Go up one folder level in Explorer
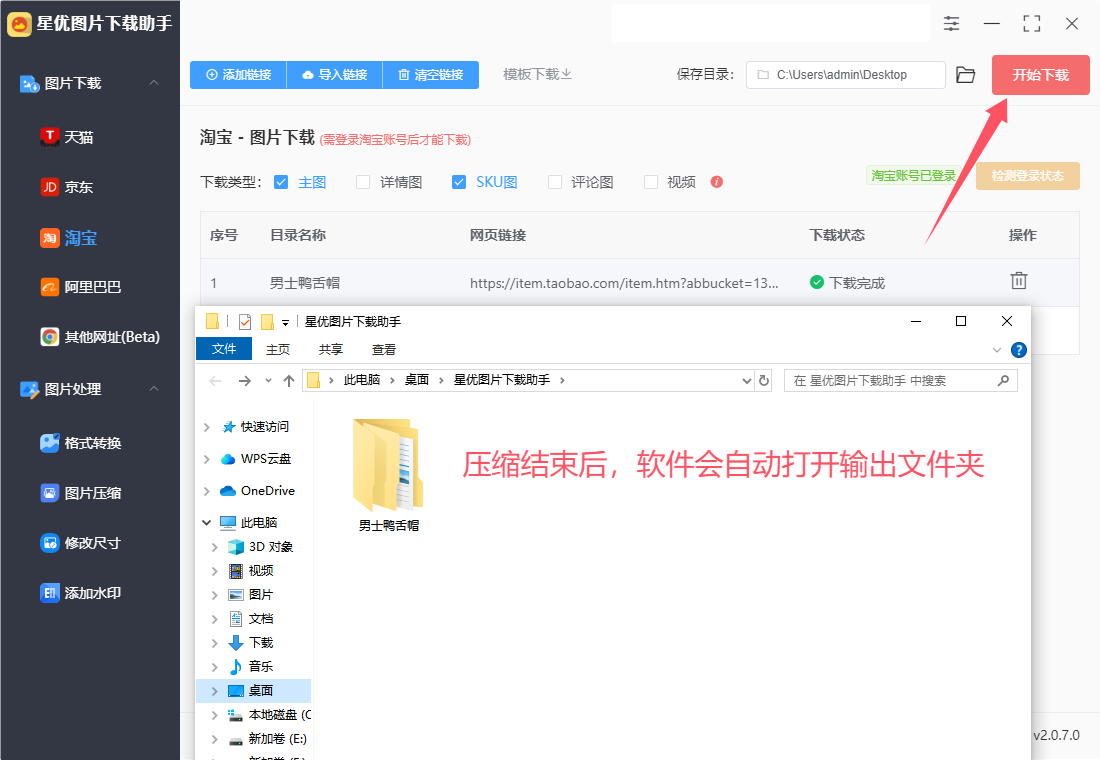The width and height of the screenshot is (1100, 760). coord(288,380)
